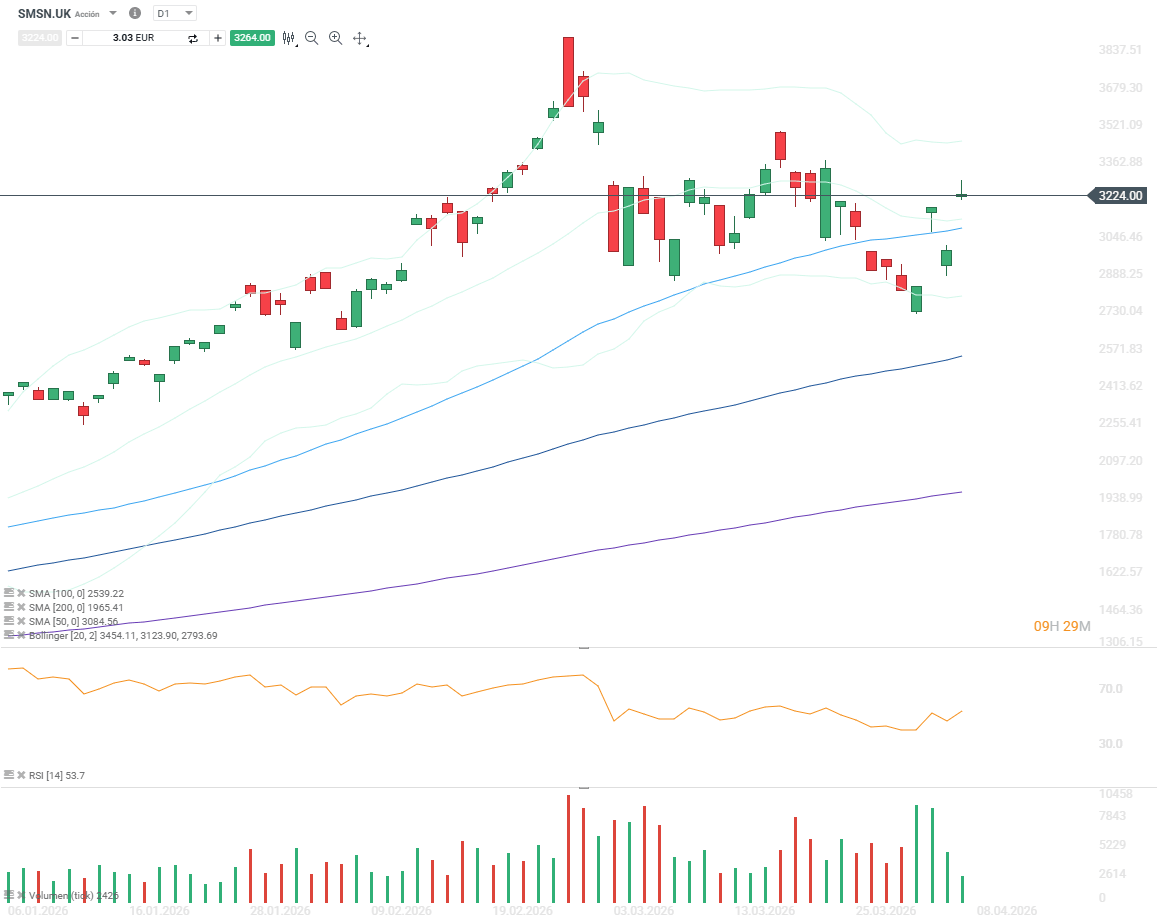Click the 3.03 EUR volume field
This screenshot has height=923, width=1157.
(133, 38)
